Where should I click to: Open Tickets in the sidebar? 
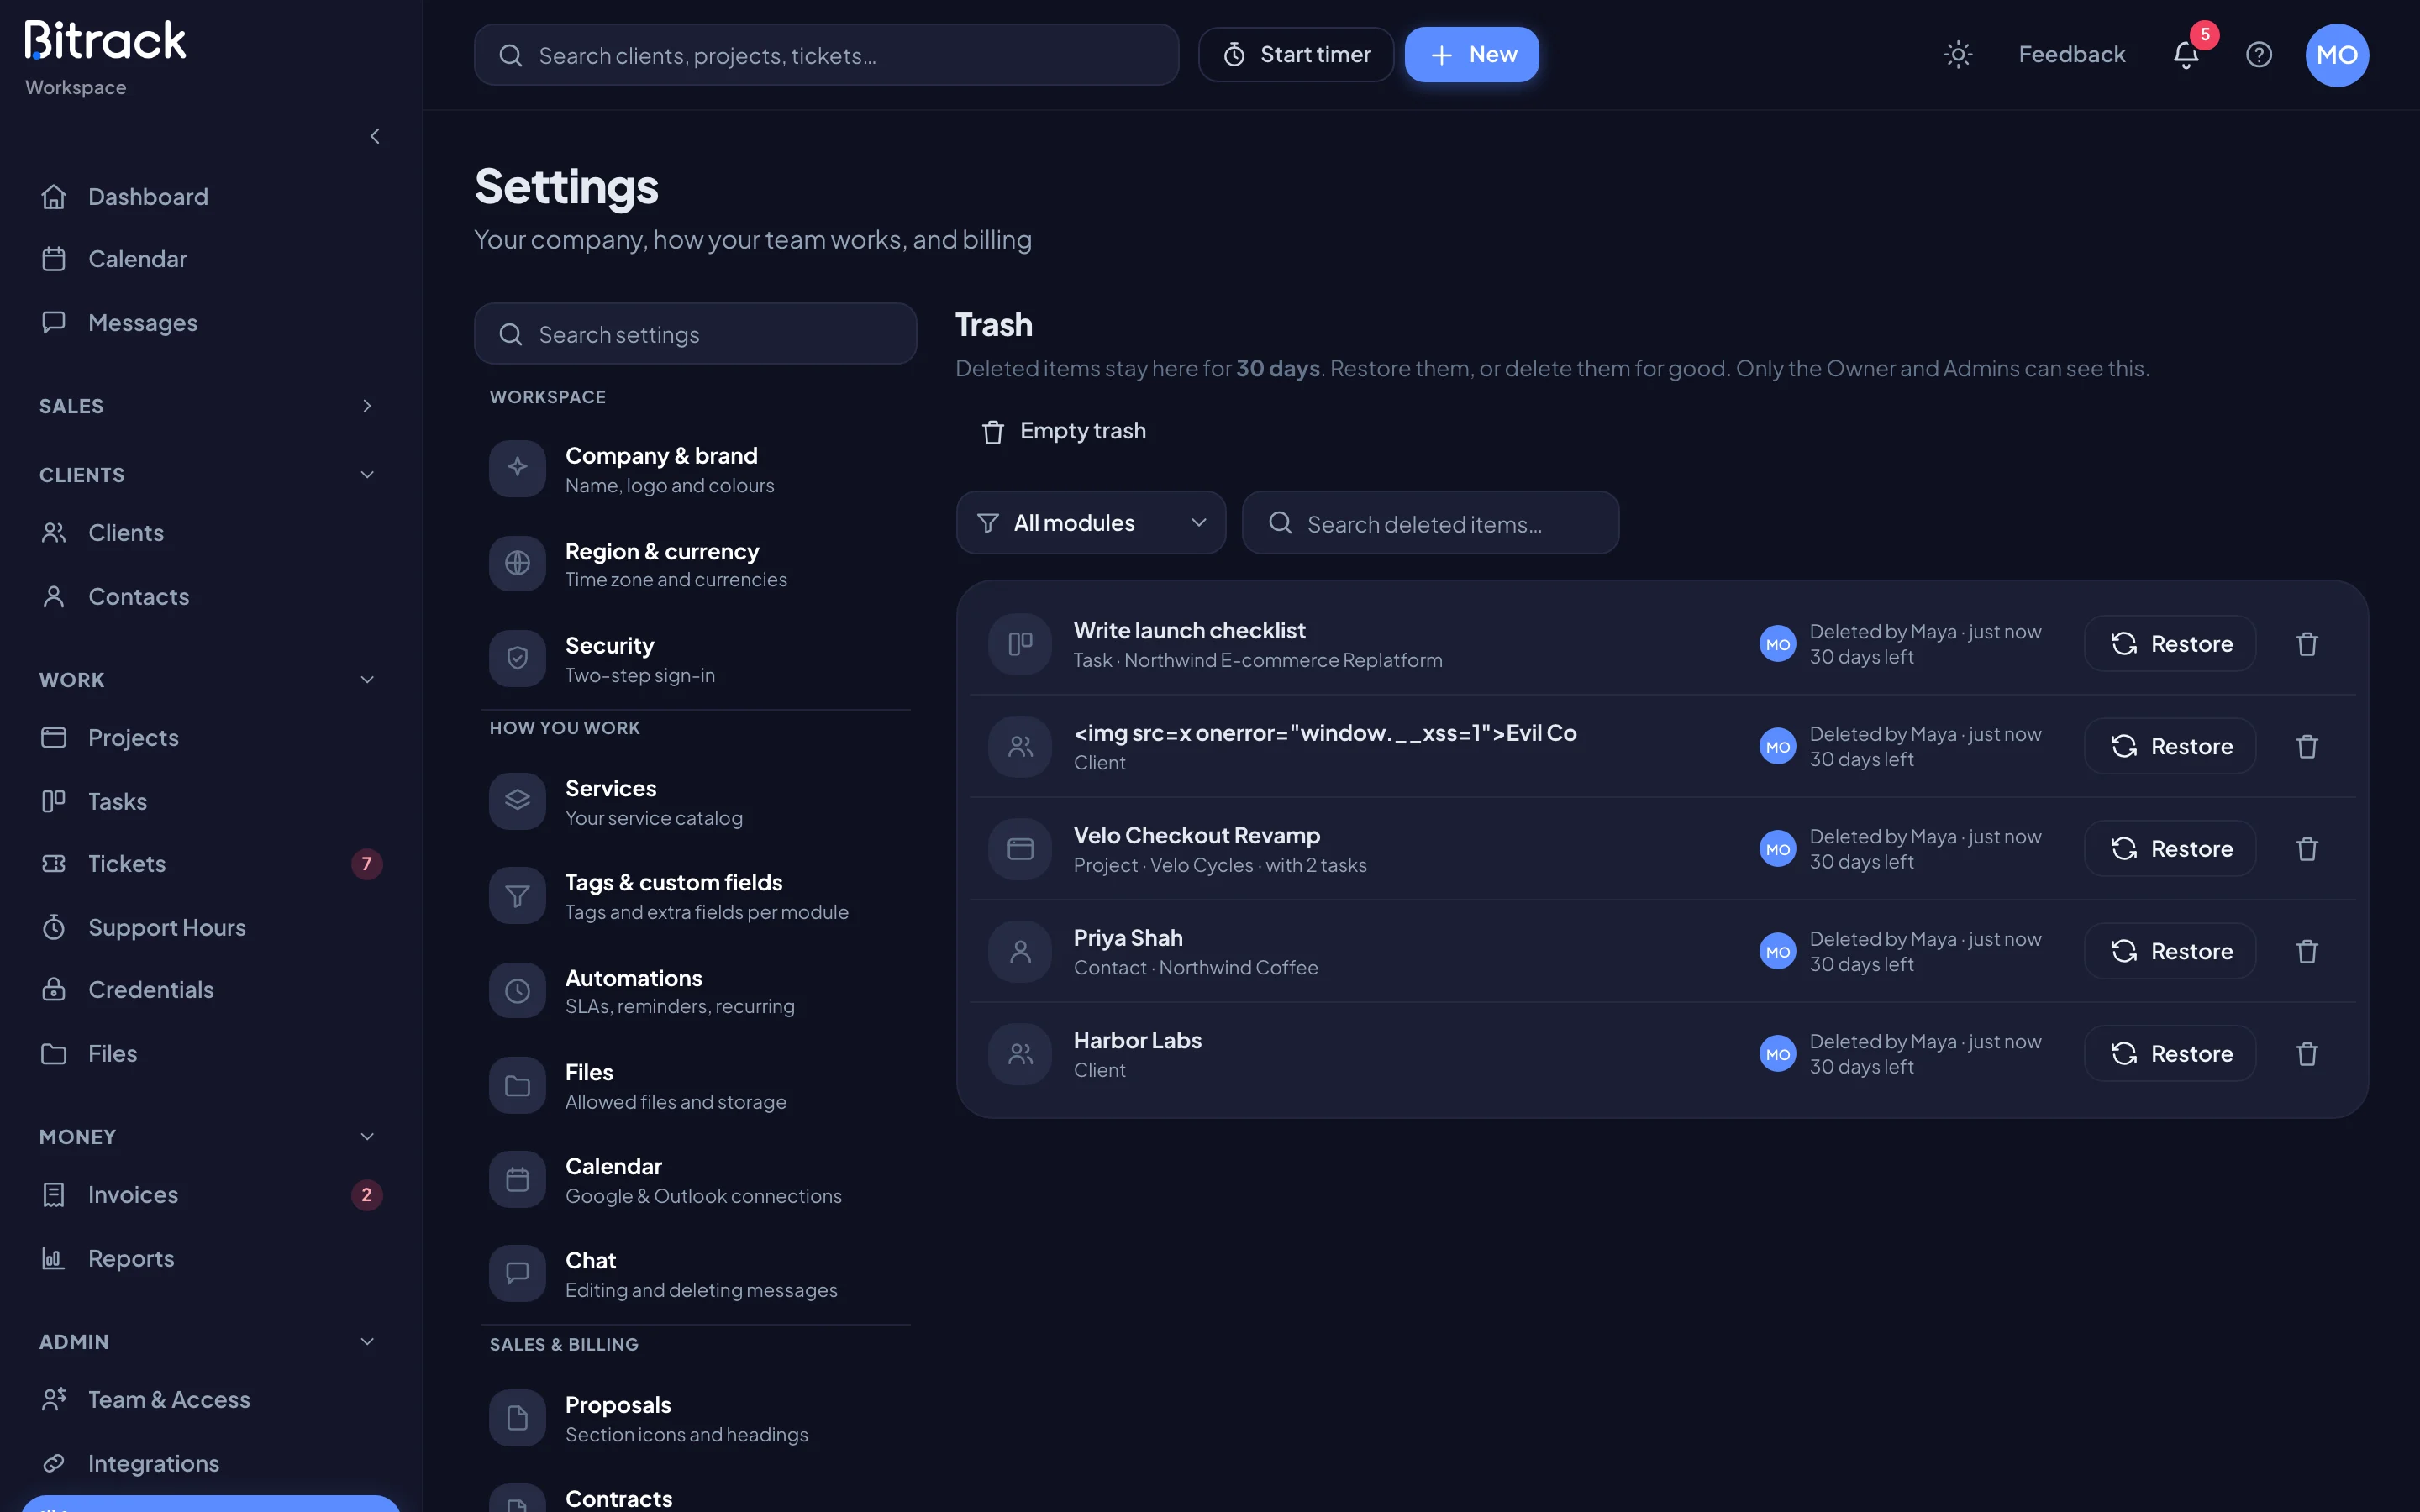point(210,864)
